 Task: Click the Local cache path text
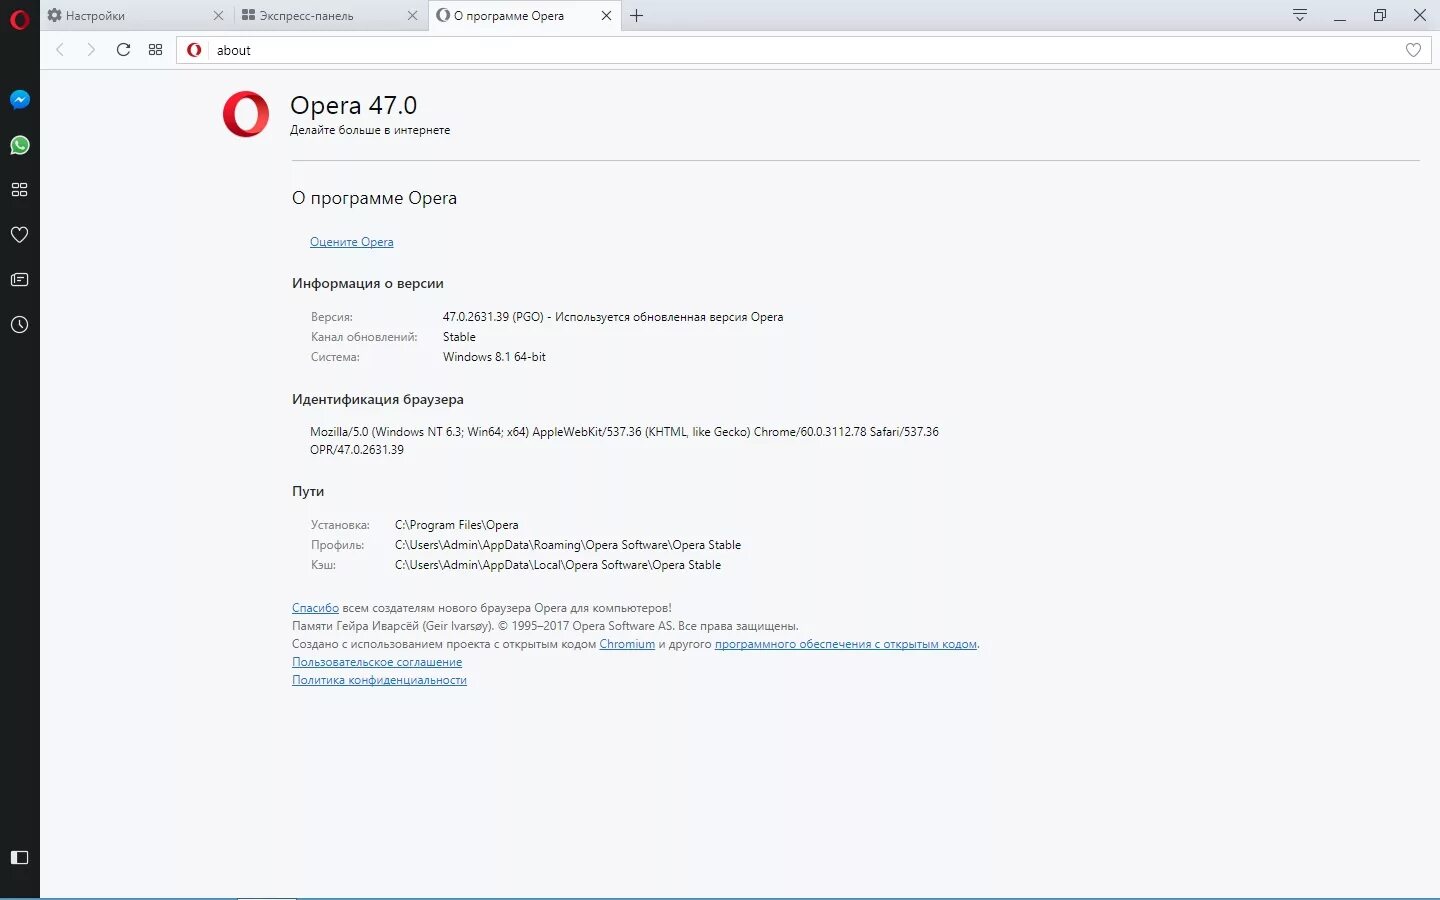(x=558, y=565)
